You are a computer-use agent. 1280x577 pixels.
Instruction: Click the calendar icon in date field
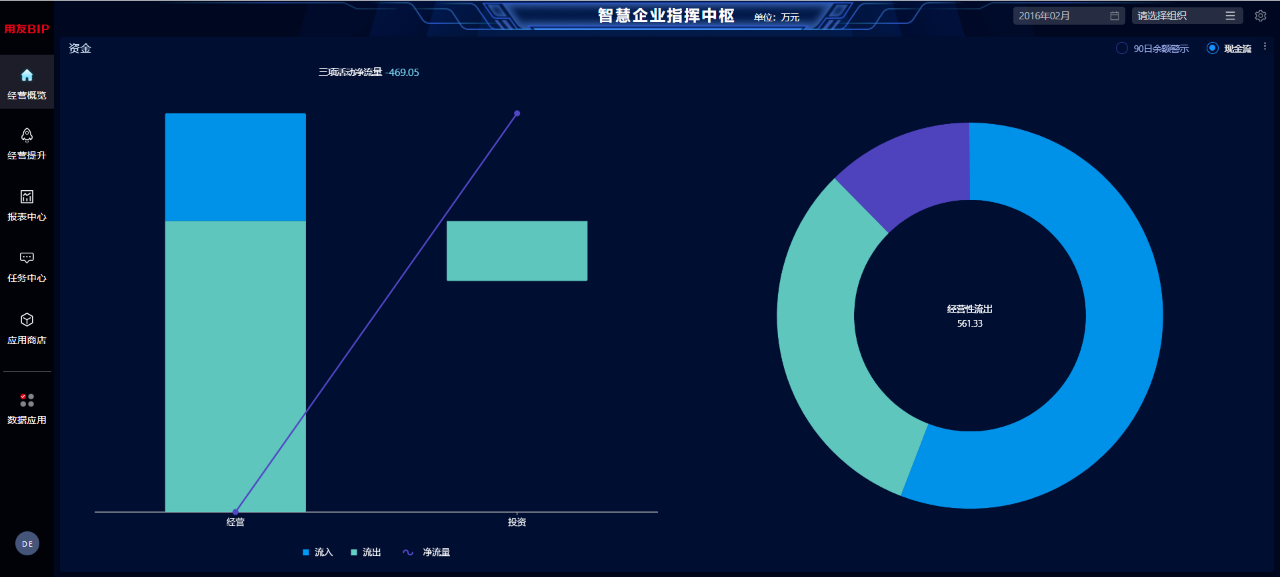point(1115,15)
